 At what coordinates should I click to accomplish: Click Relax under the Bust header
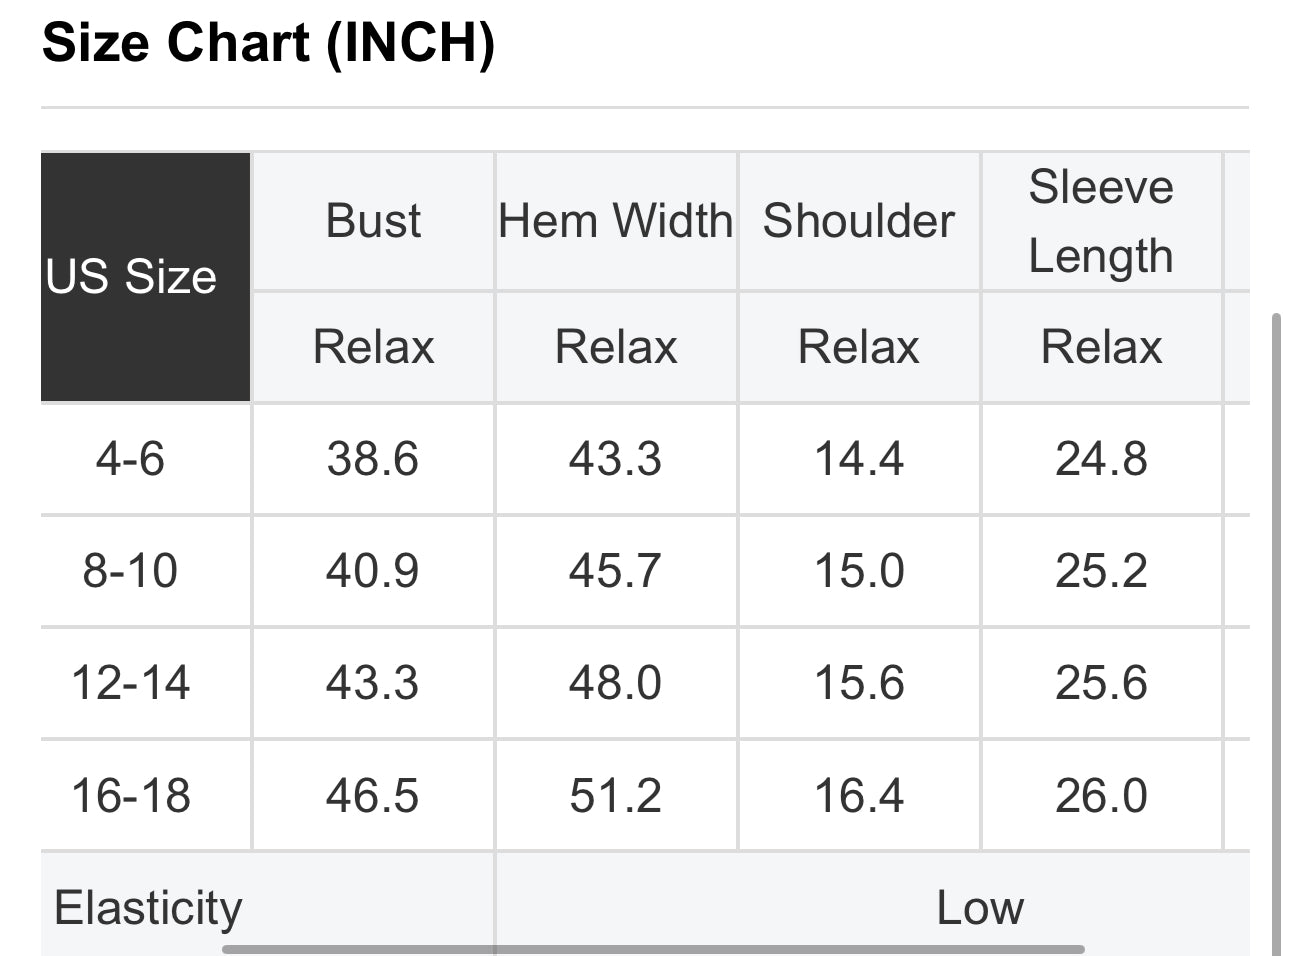pyautogui.click(x=373, y=347)
